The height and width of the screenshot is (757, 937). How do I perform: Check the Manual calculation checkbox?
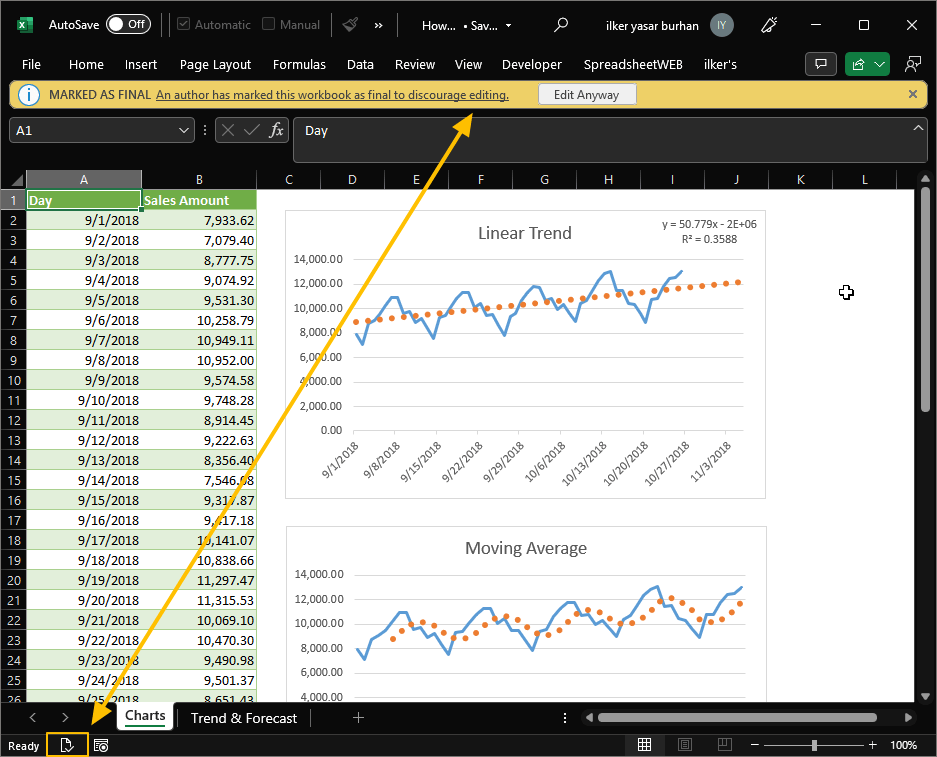[x=269, y=24]
